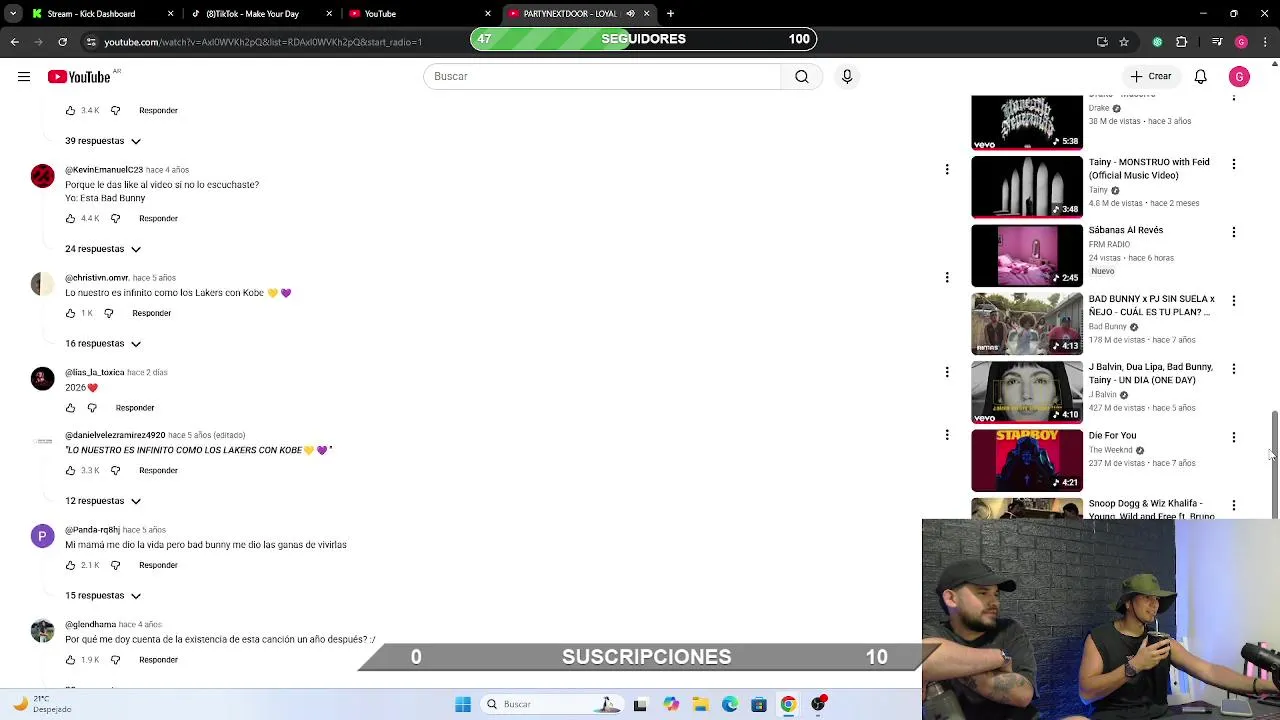Reply to @lias_la_toxica with Responder

(135, 408)
